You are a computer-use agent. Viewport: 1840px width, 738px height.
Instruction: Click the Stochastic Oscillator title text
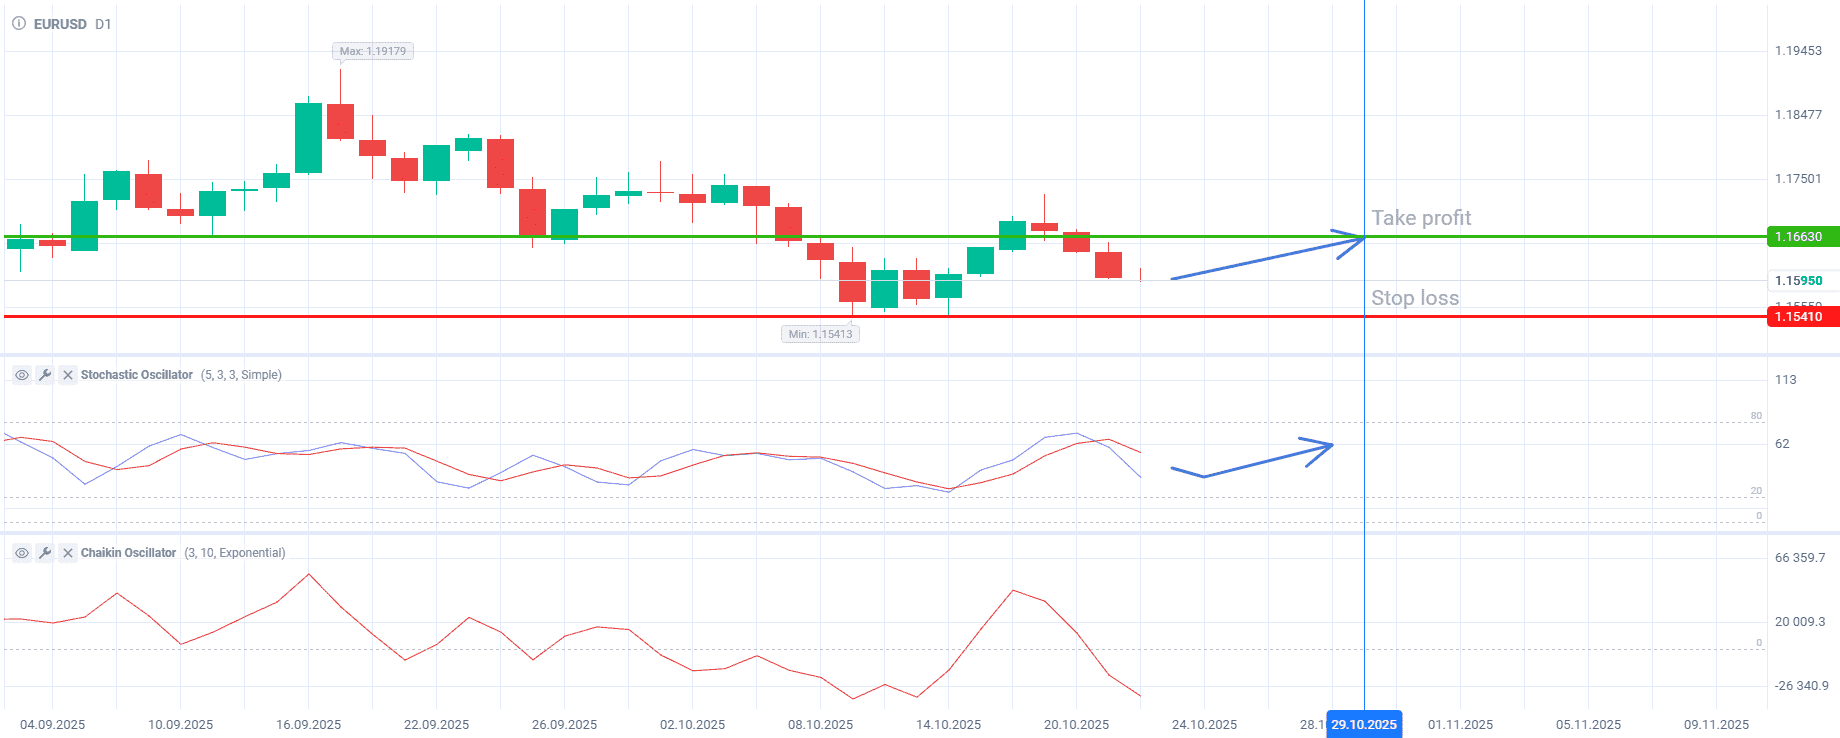point(137,375)
